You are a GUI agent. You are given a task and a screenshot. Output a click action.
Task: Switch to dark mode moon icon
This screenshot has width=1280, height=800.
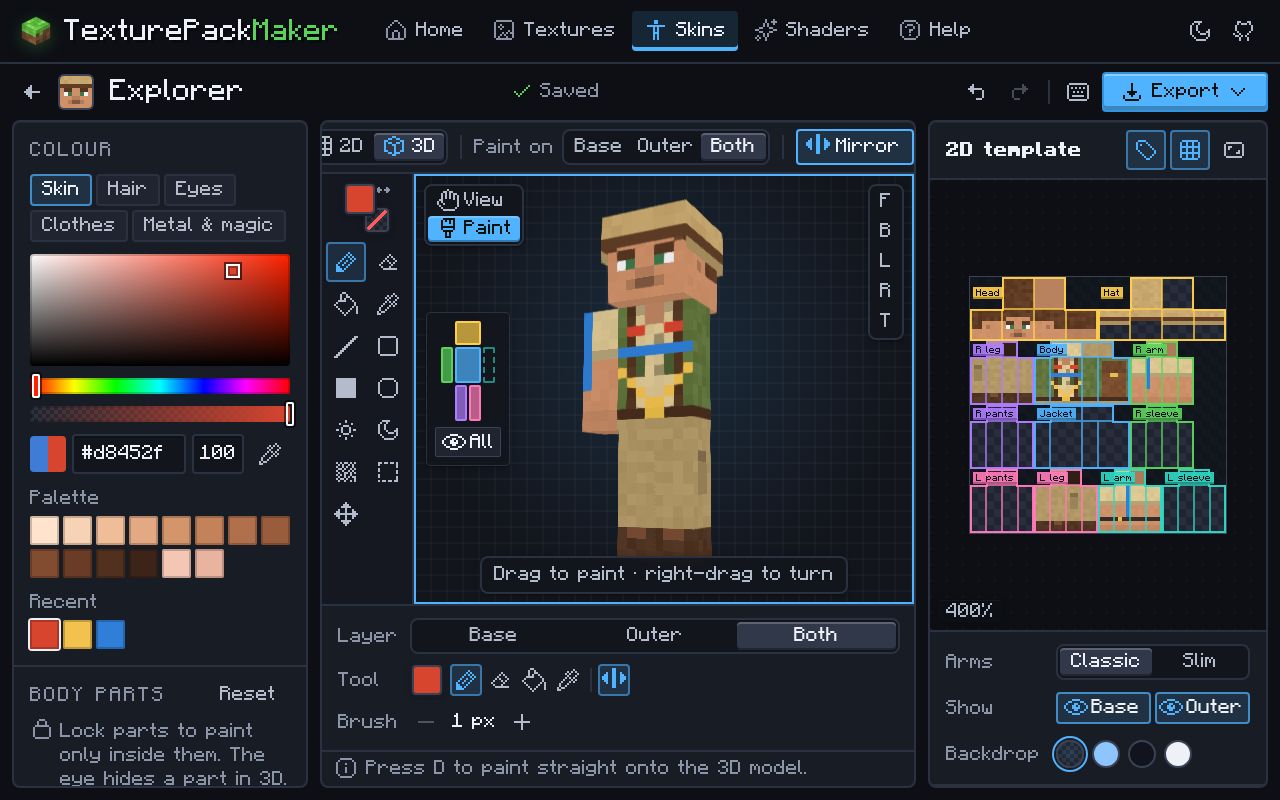[1200, 30]
